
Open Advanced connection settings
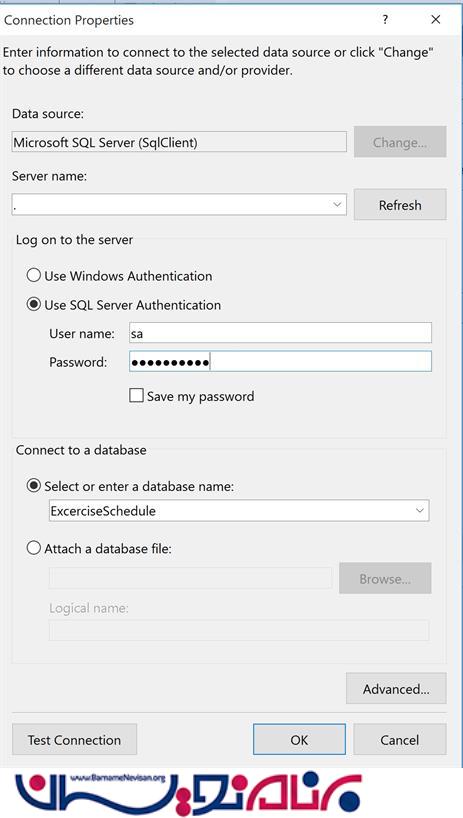coord(396,689)
